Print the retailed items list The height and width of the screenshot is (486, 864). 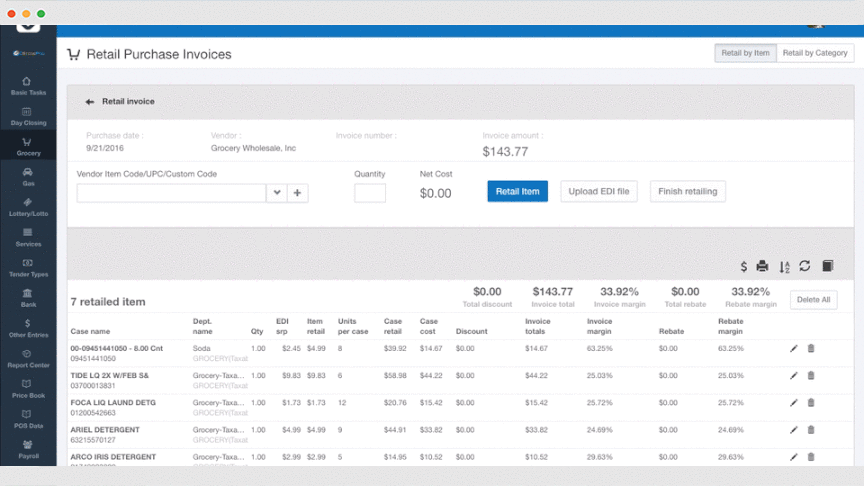click(x=762, y=267)
